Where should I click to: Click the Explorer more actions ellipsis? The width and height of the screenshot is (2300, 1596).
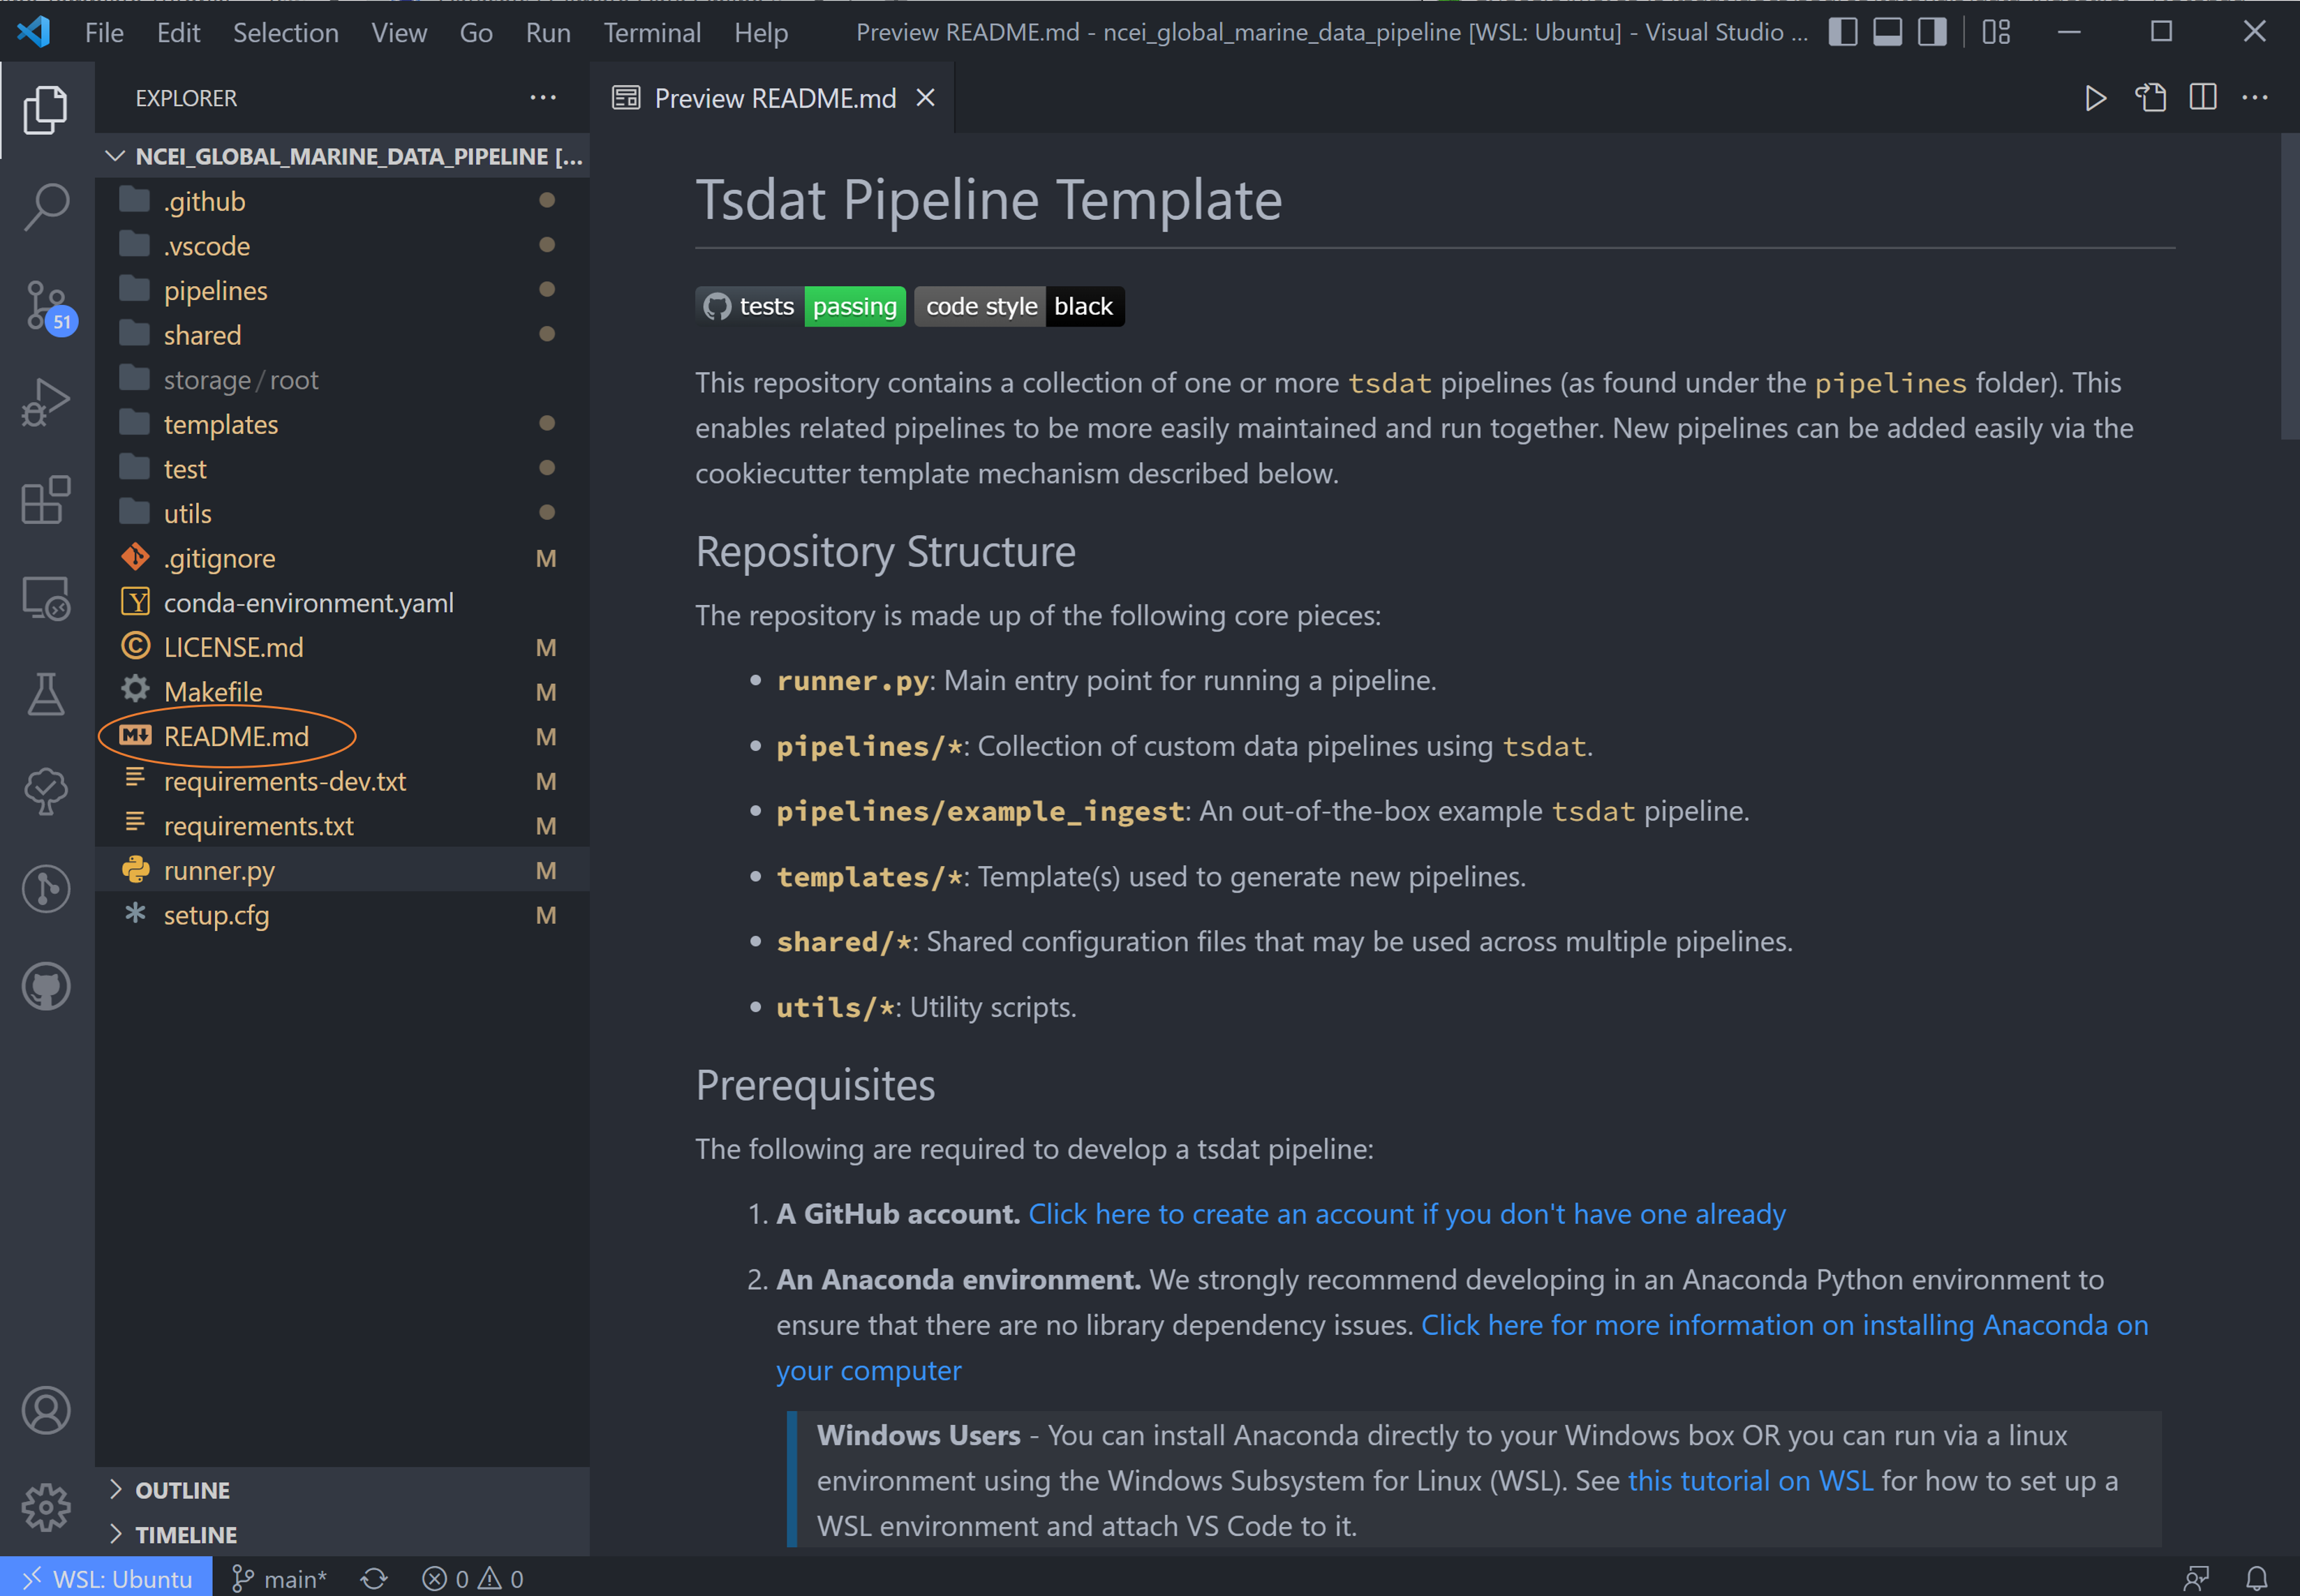[x=543, y=98]
